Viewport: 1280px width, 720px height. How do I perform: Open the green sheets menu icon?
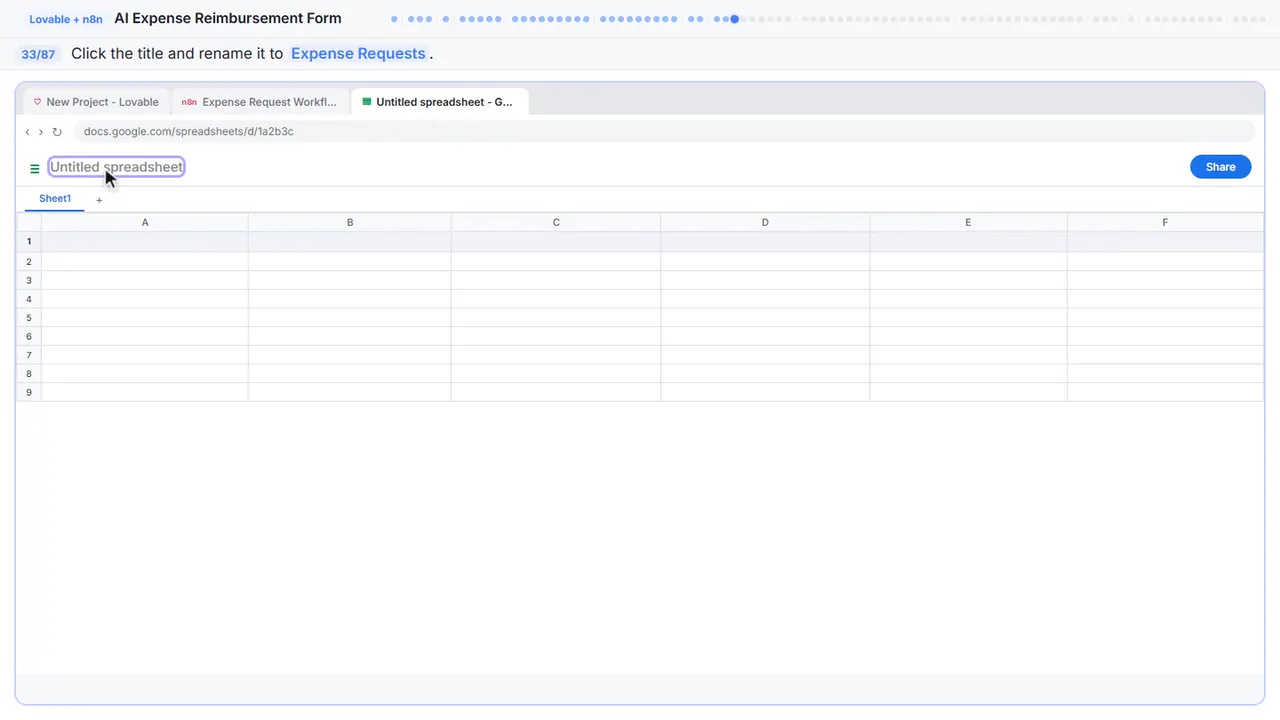35,169
